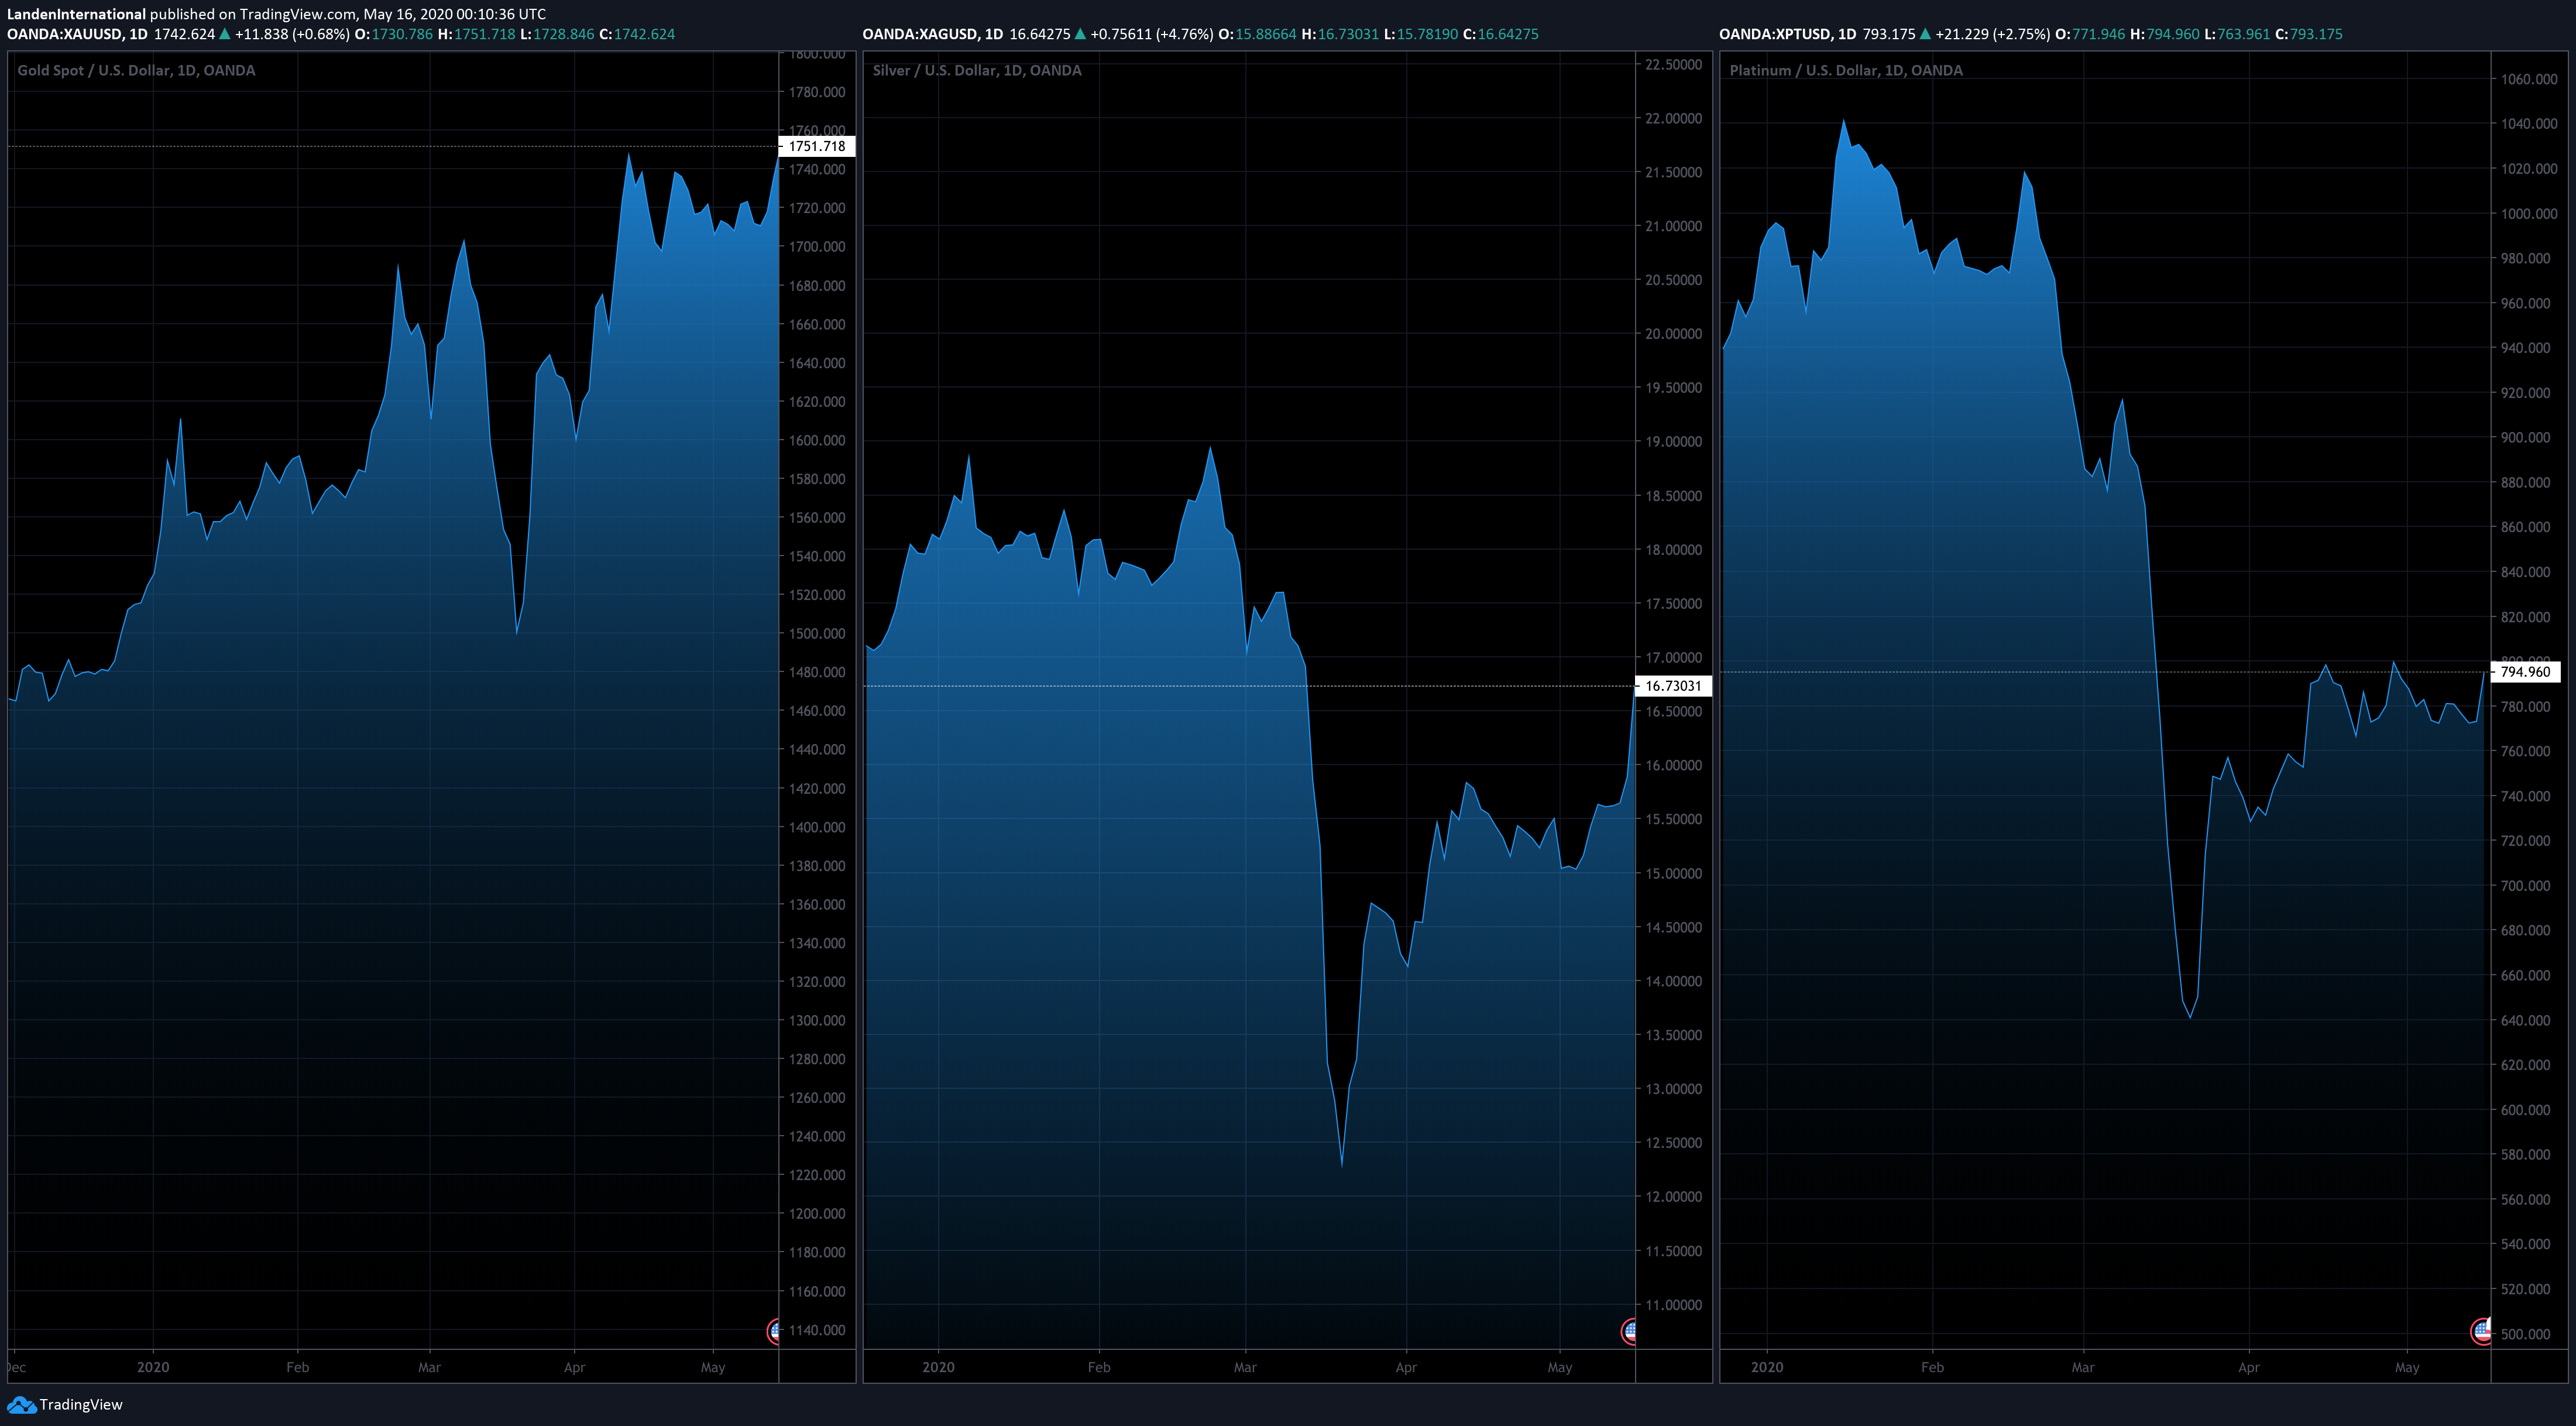Click the Platinum last price 793.175 in header
The height and width of the screenshot is (1426, 2576).
tap(1889, 34)
